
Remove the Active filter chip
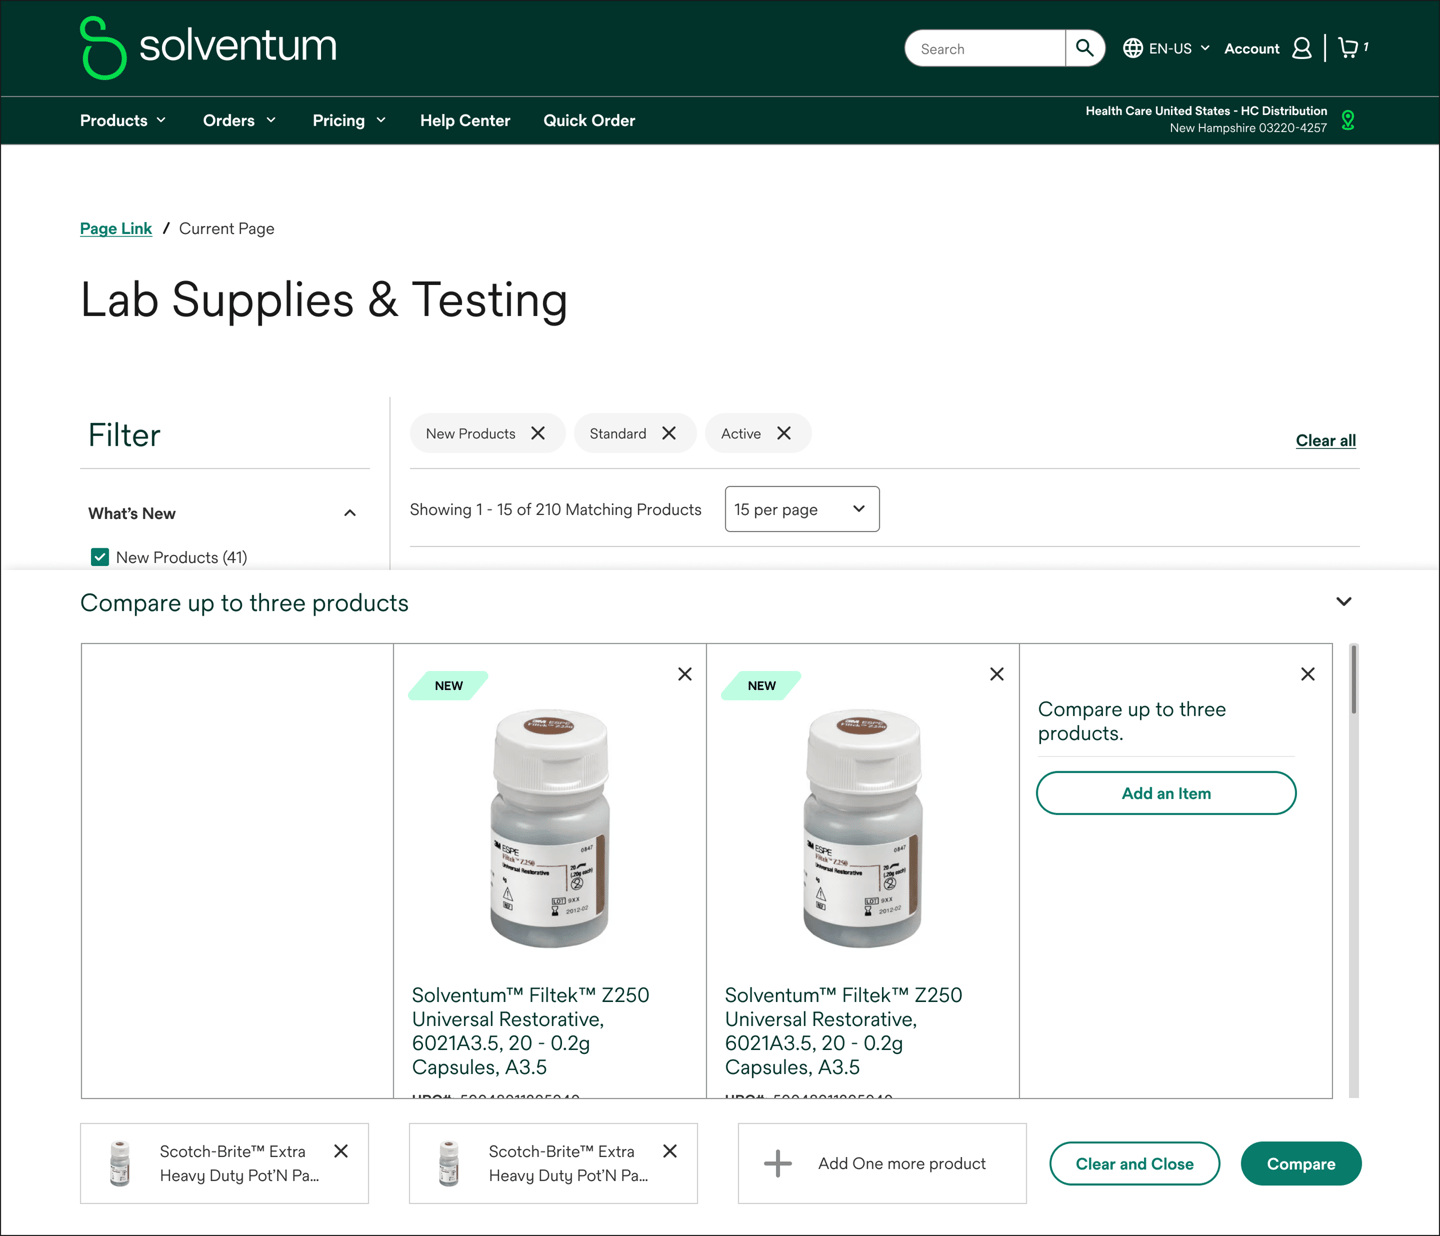784,433
